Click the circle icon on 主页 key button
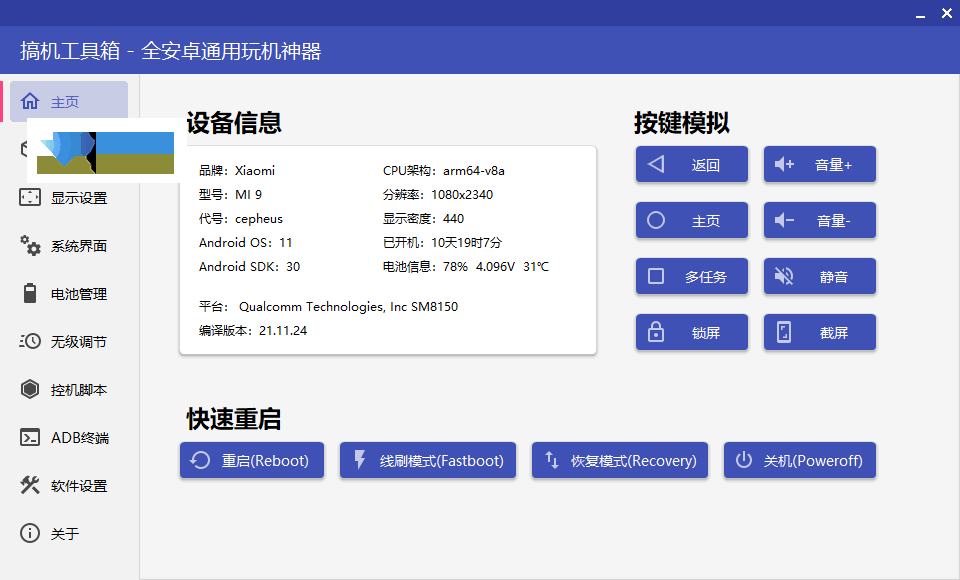The height and width of the screenshot is (580, 960). point(656,220)
